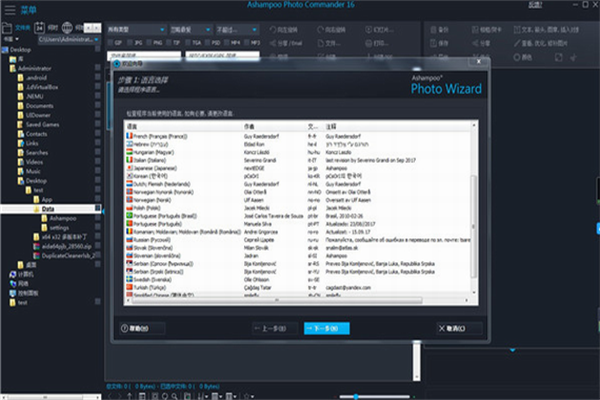Enable the JPG file type checkbox
The image size is (600, 400).
[x=130, y=43]
